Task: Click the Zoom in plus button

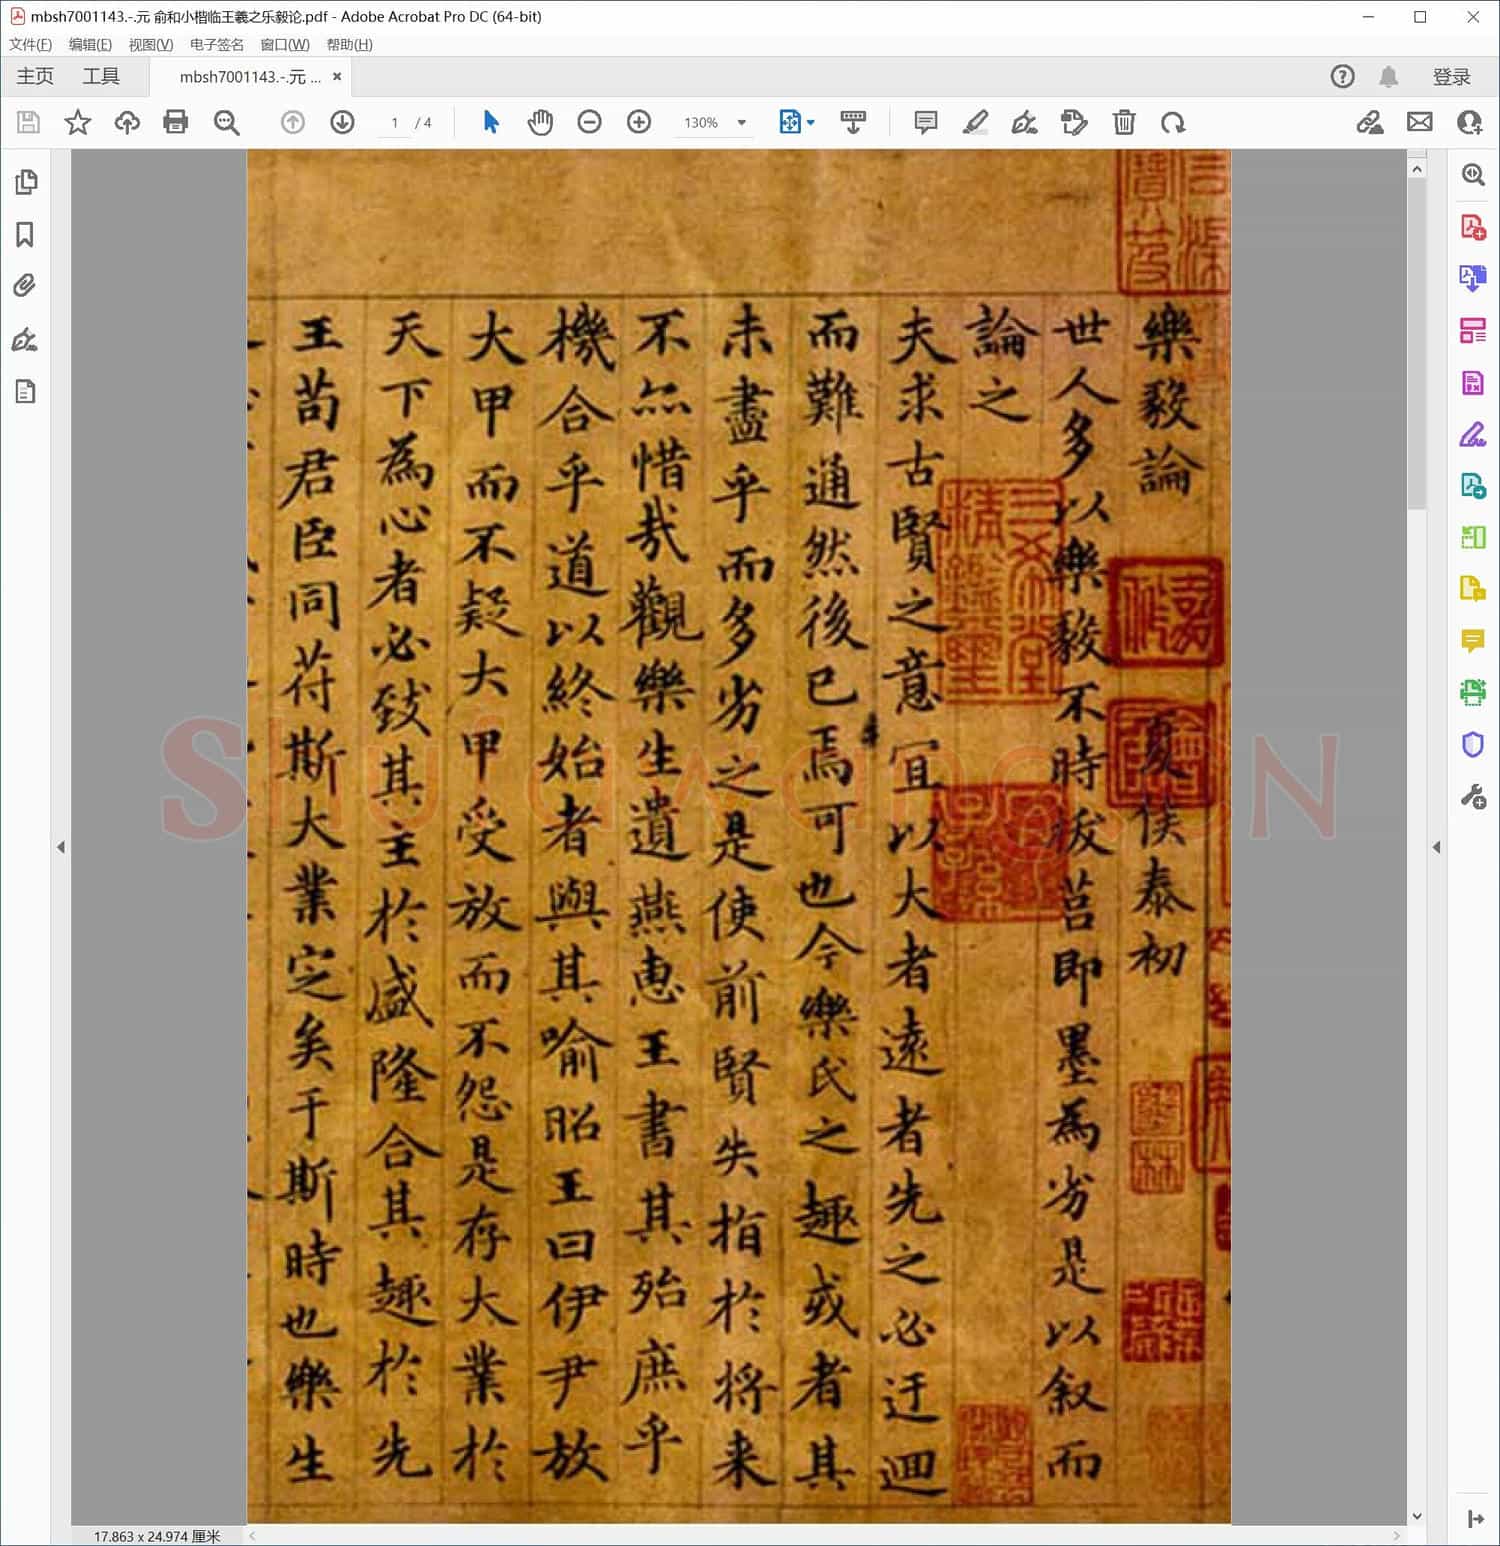Action: (x=639, y=122)
